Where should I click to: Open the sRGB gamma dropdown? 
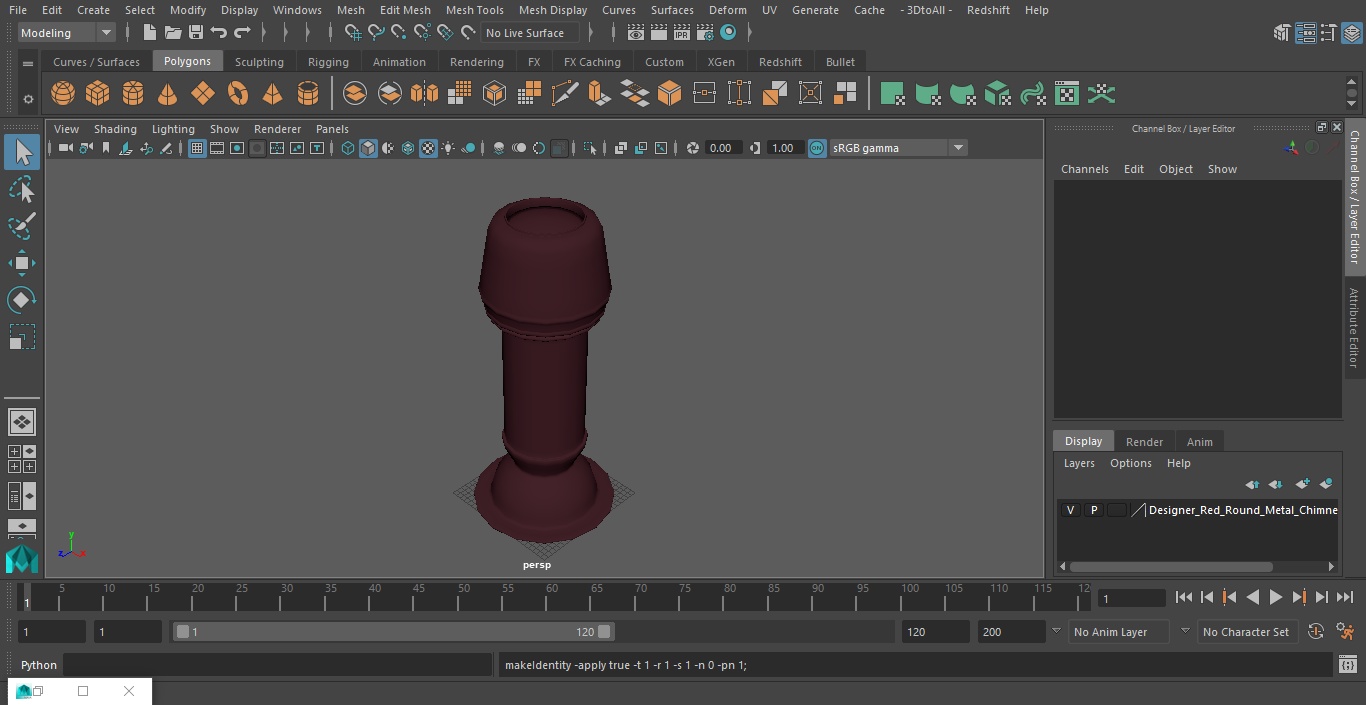[x=897, y=148]
